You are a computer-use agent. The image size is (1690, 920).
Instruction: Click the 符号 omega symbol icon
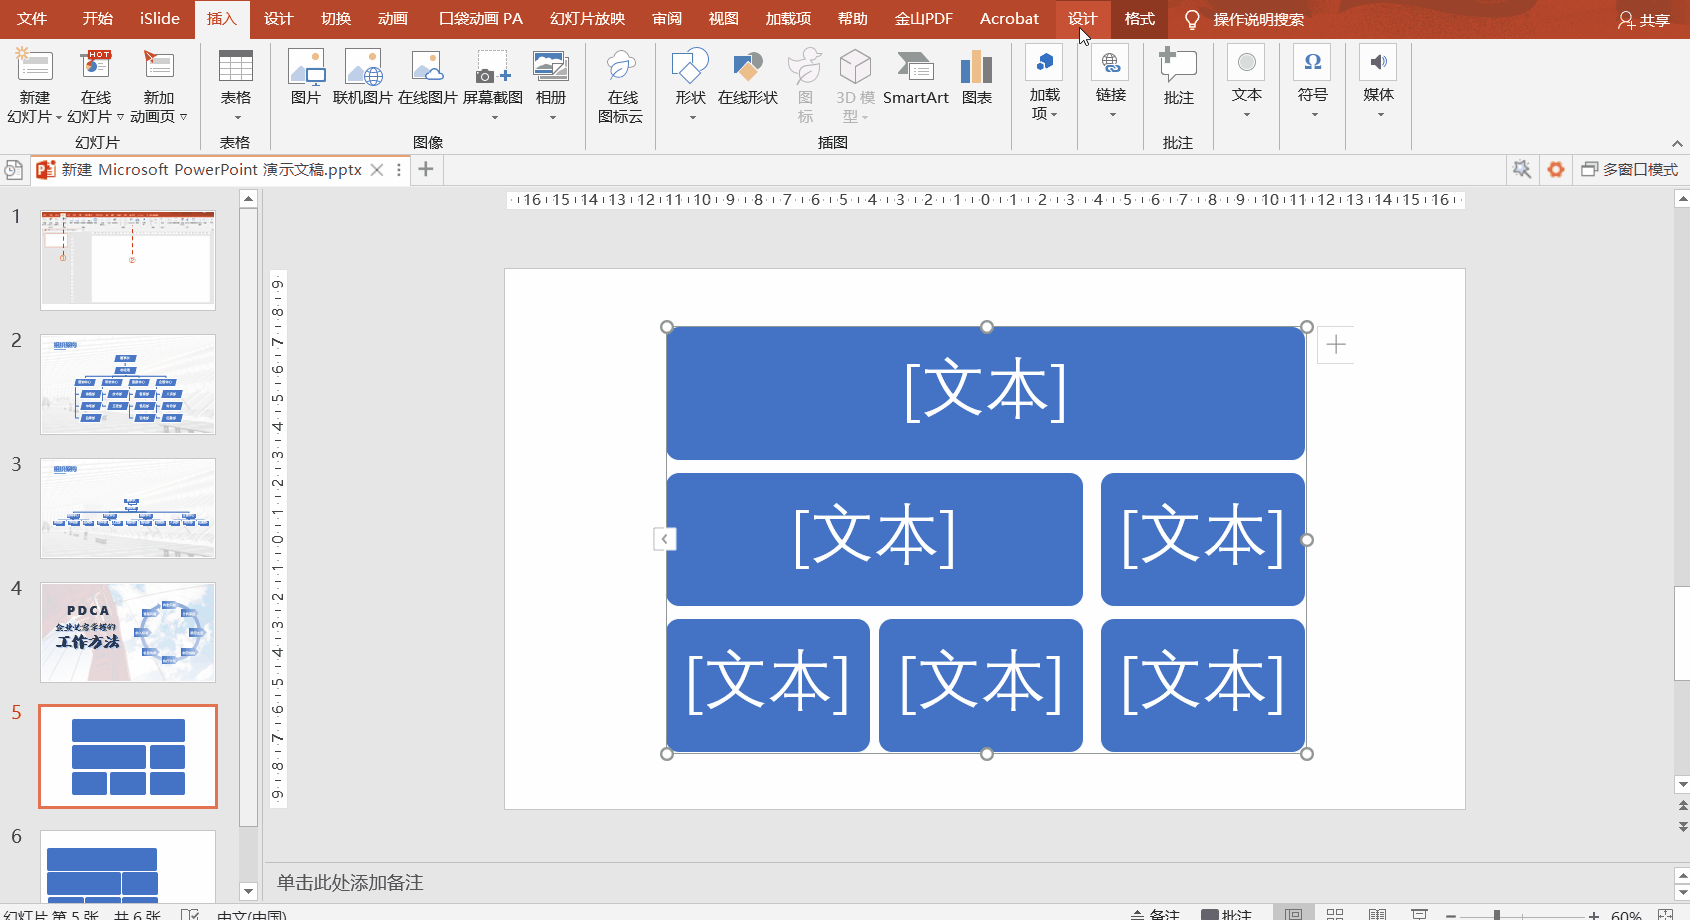(x=1313, y=62)
